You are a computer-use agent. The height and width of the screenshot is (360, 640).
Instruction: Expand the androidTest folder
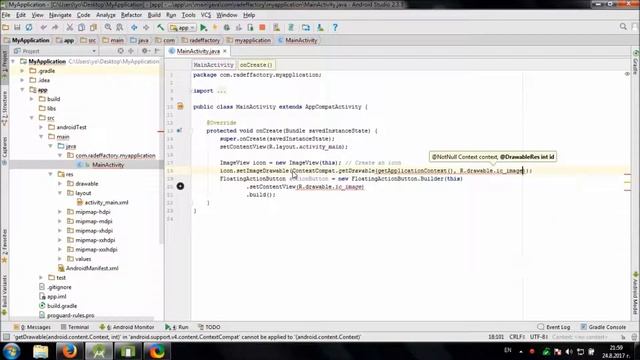click(41, 127)
